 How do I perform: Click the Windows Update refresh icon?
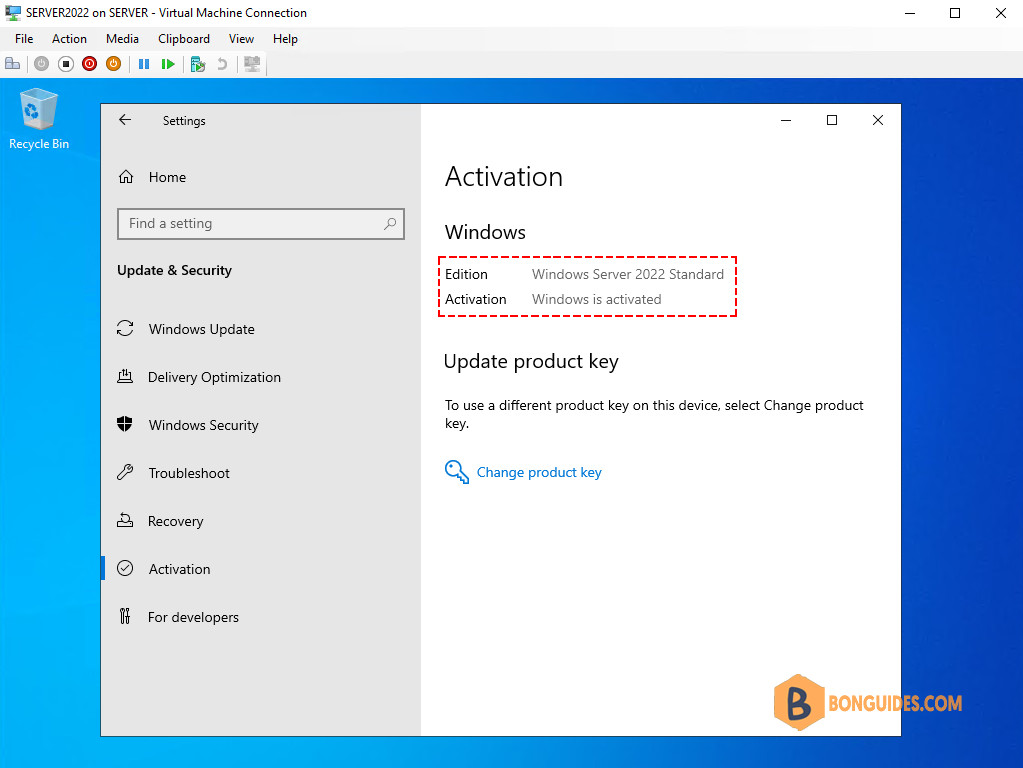[x=125, y=328]
